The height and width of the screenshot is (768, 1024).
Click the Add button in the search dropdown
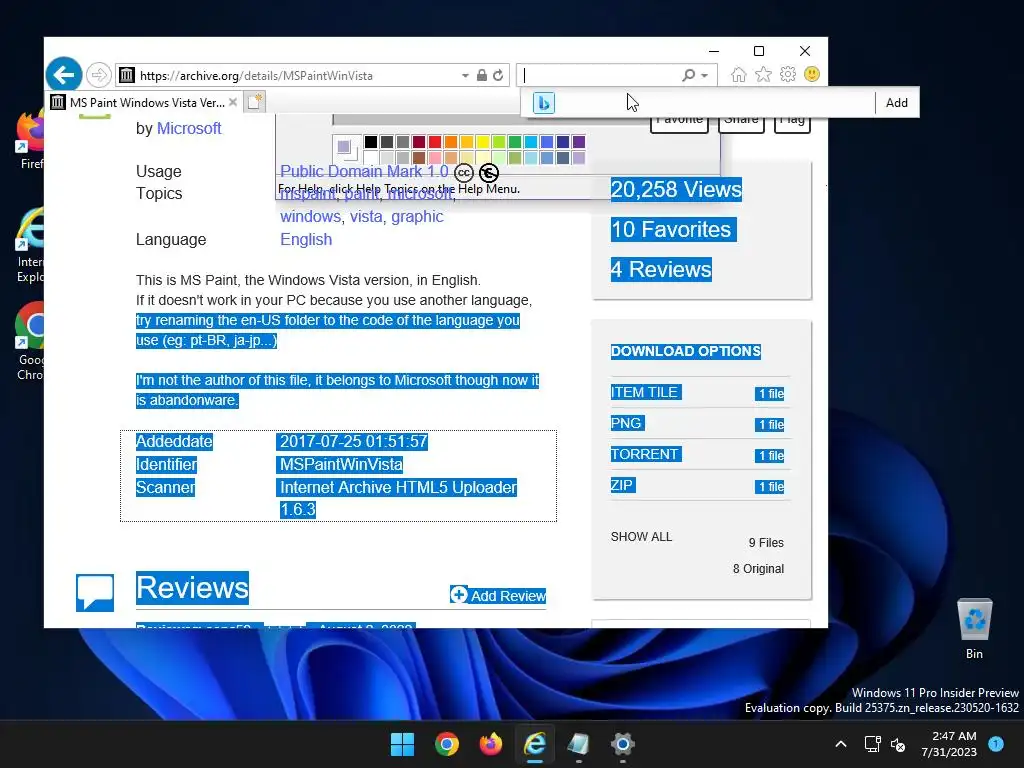(x=897, y=103)
